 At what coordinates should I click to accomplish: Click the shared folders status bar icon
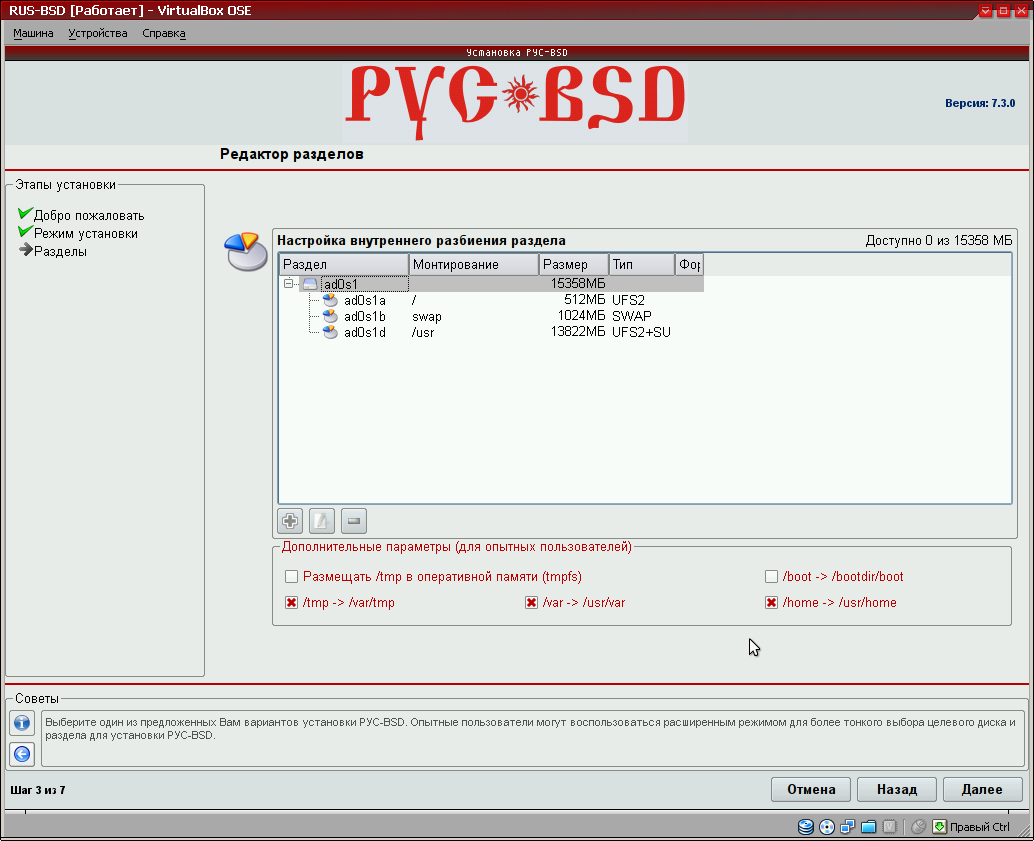(x=868, y=826)
